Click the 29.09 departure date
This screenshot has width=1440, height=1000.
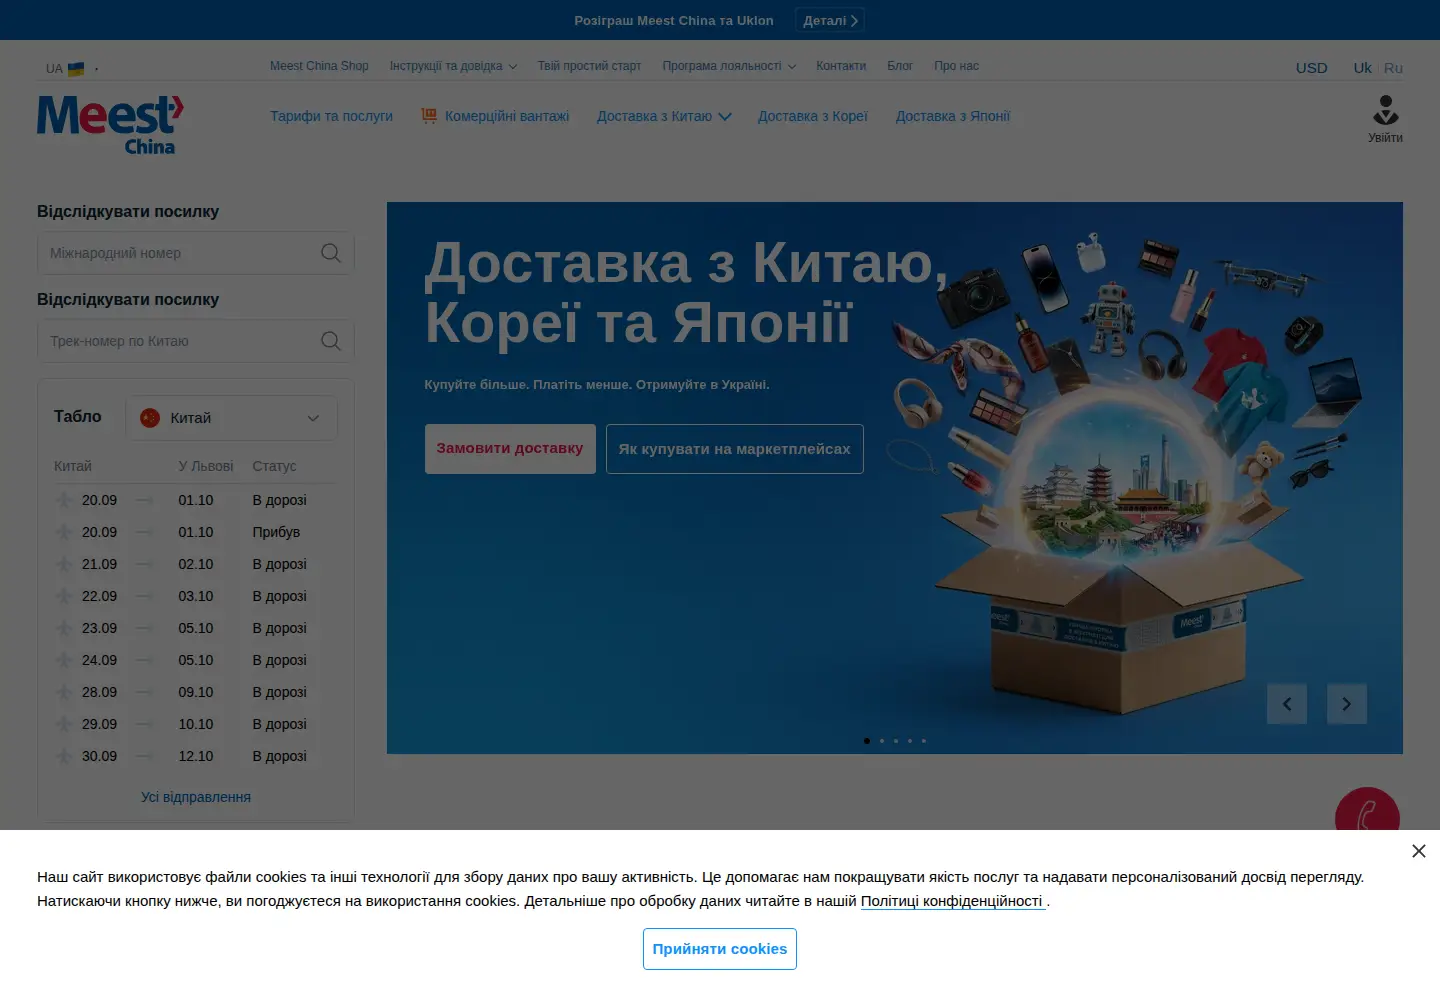pyautogui.click(x=99, y=724)
